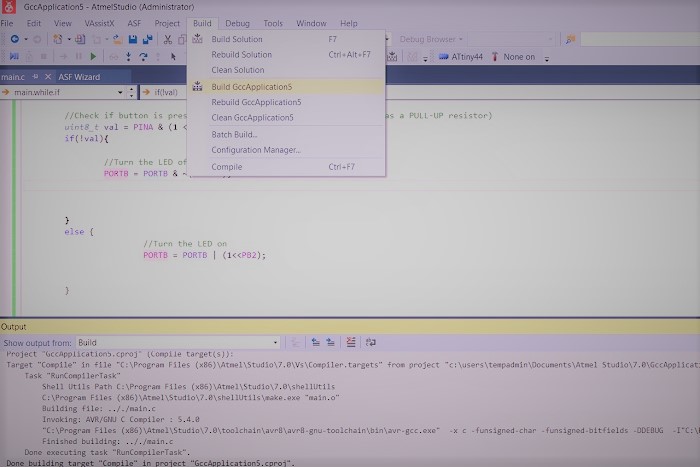
Task: Expand the Navigate Backward history dropdown arrow
Action: coord(26,39)
